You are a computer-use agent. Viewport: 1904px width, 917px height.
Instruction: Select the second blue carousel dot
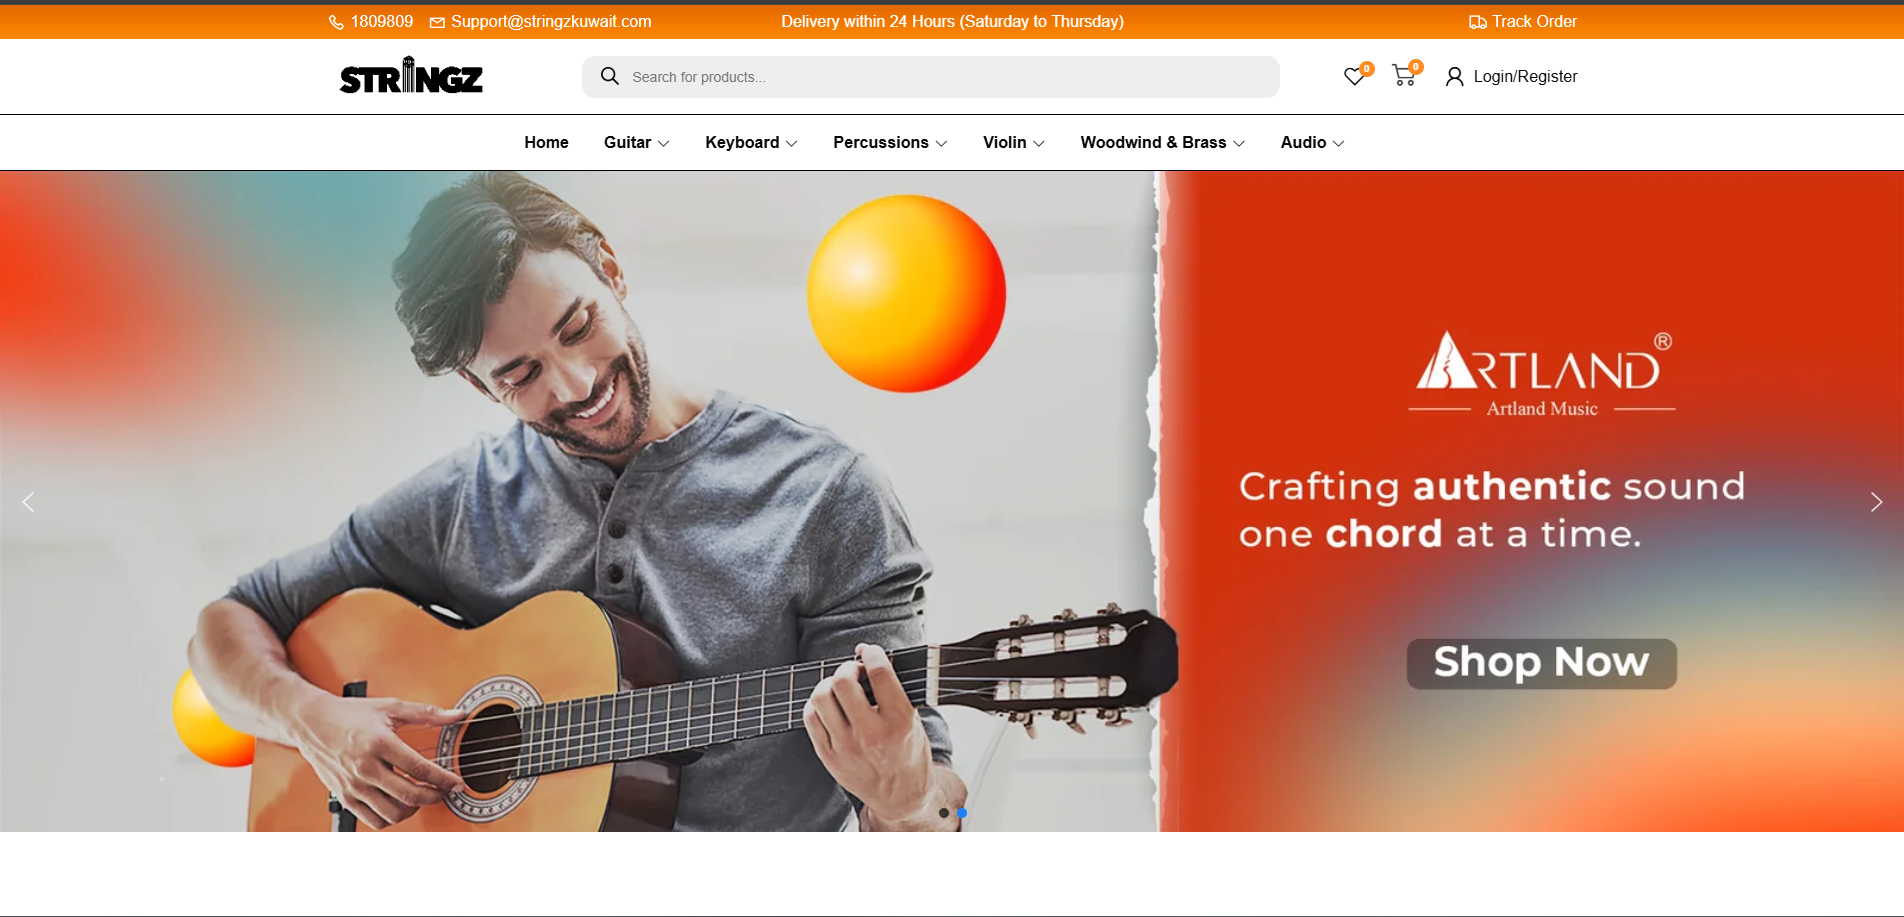(962, 813)
